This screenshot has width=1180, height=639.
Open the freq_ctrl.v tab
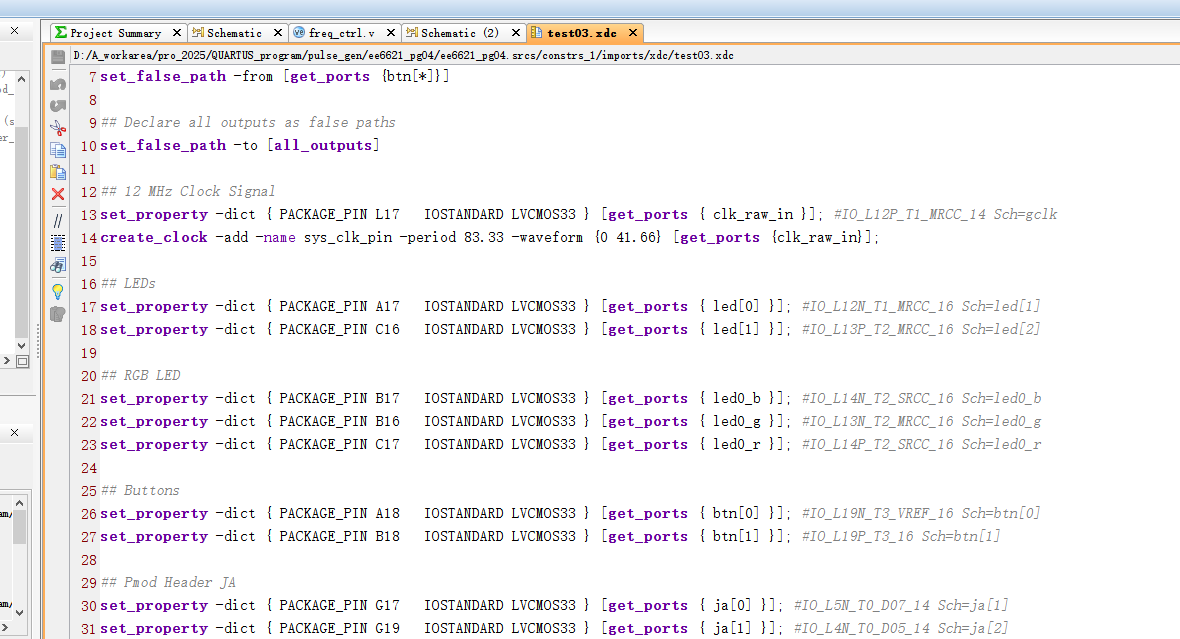(342, 33)
